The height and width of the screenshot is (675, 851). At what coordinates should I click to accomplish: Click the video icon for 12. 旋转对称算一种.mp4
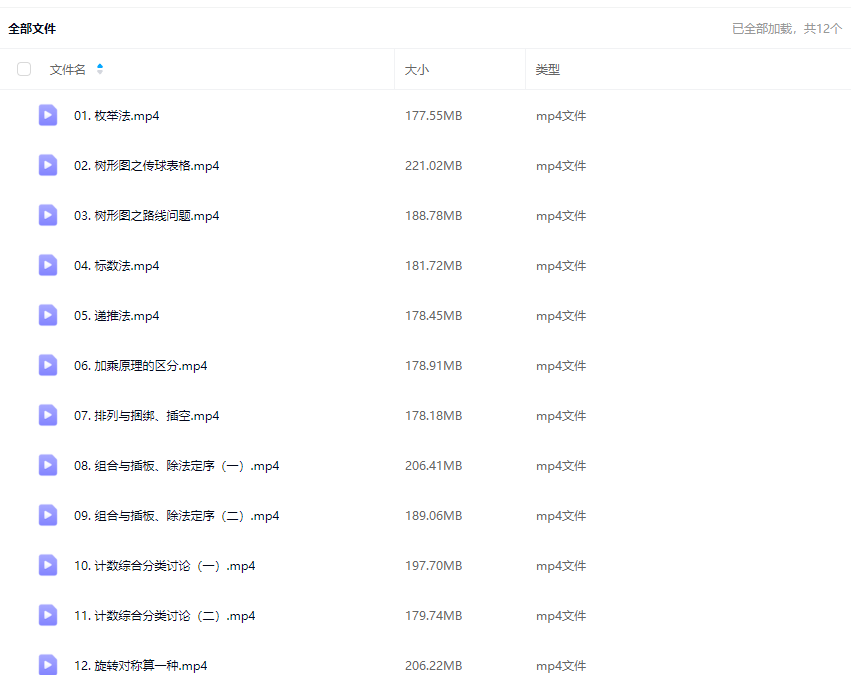[48, 664]
